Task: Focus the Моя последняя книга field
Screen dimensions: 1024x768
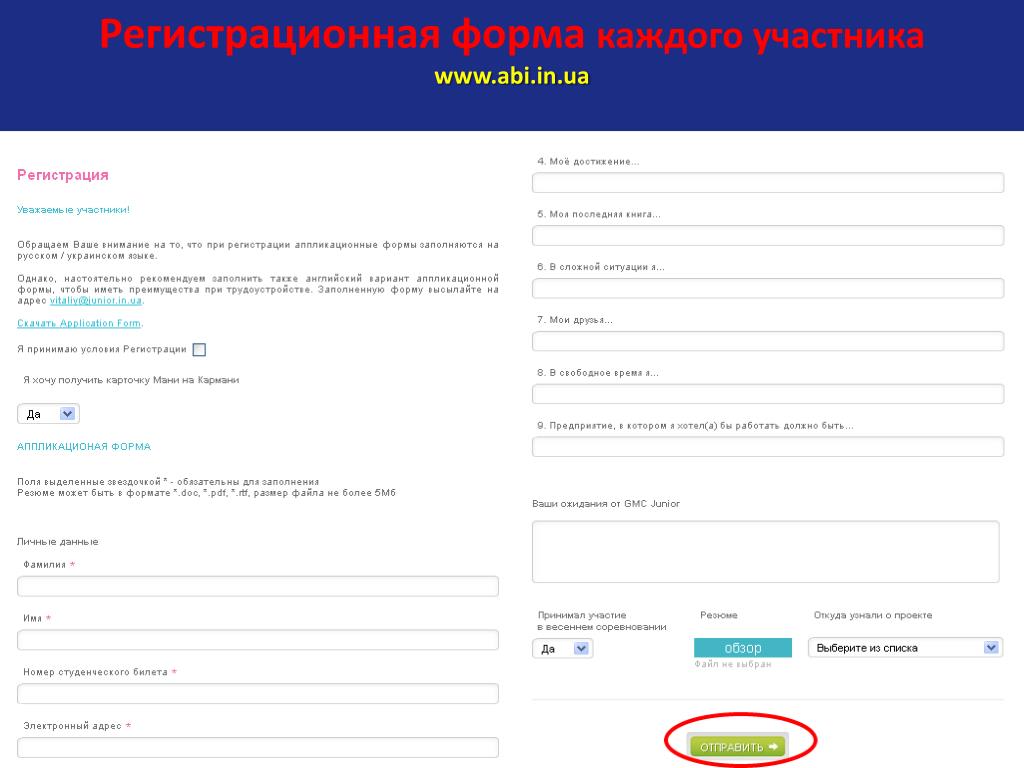Action: pyautogui.click(x=768, y=235)
